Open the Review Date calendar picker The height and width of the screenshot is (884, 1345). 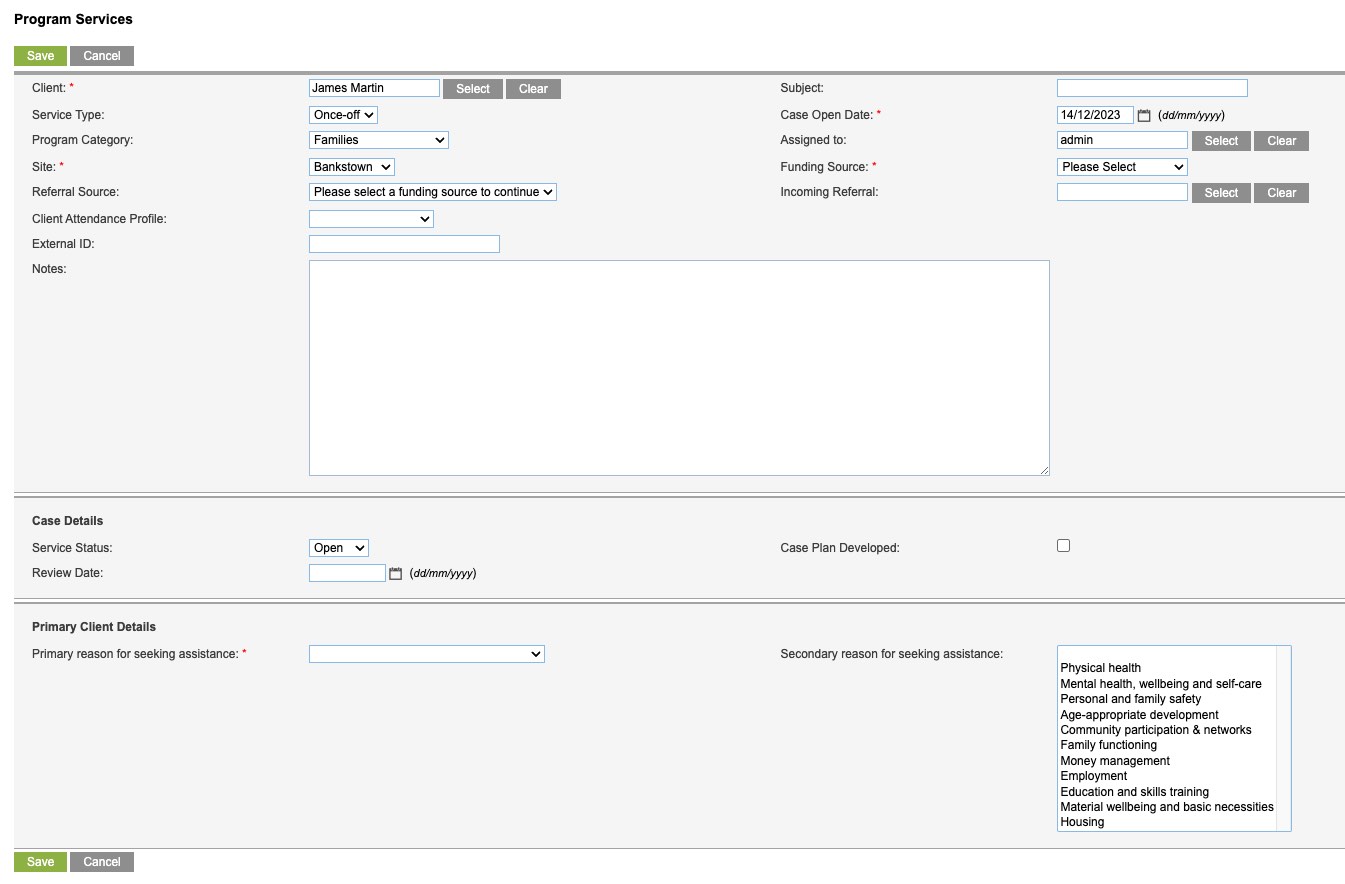(394, 572)
